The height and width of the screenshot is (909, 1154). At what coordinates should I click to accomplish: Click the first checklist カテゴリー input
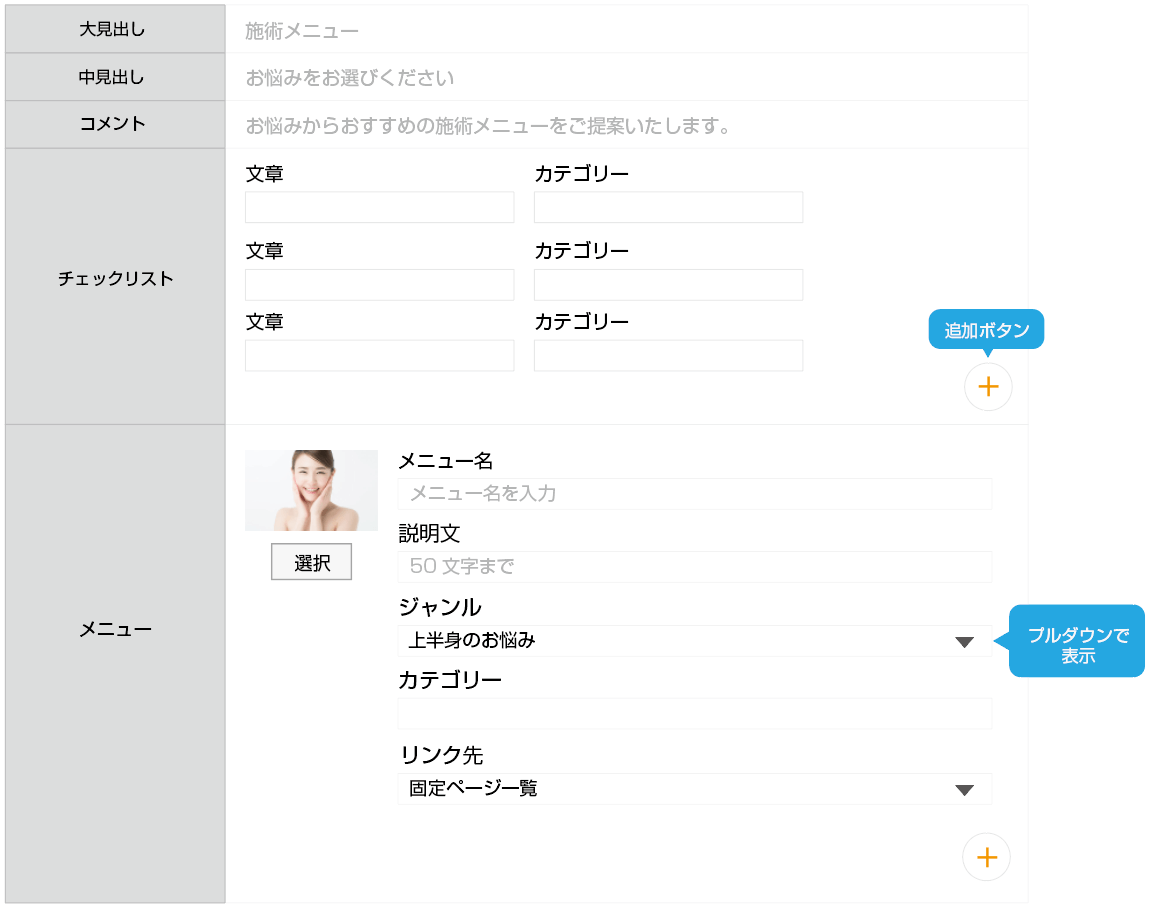pos(668,207)
